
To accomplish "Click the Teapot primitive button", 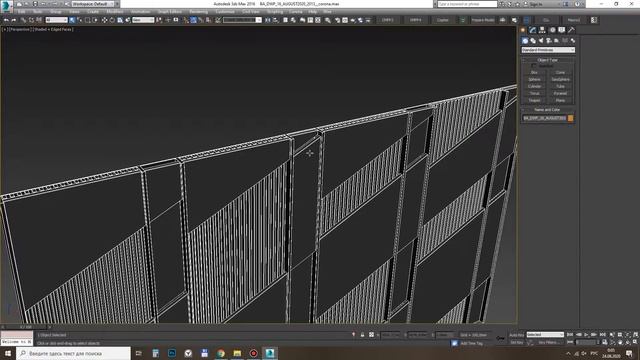I will pos(534,100).
